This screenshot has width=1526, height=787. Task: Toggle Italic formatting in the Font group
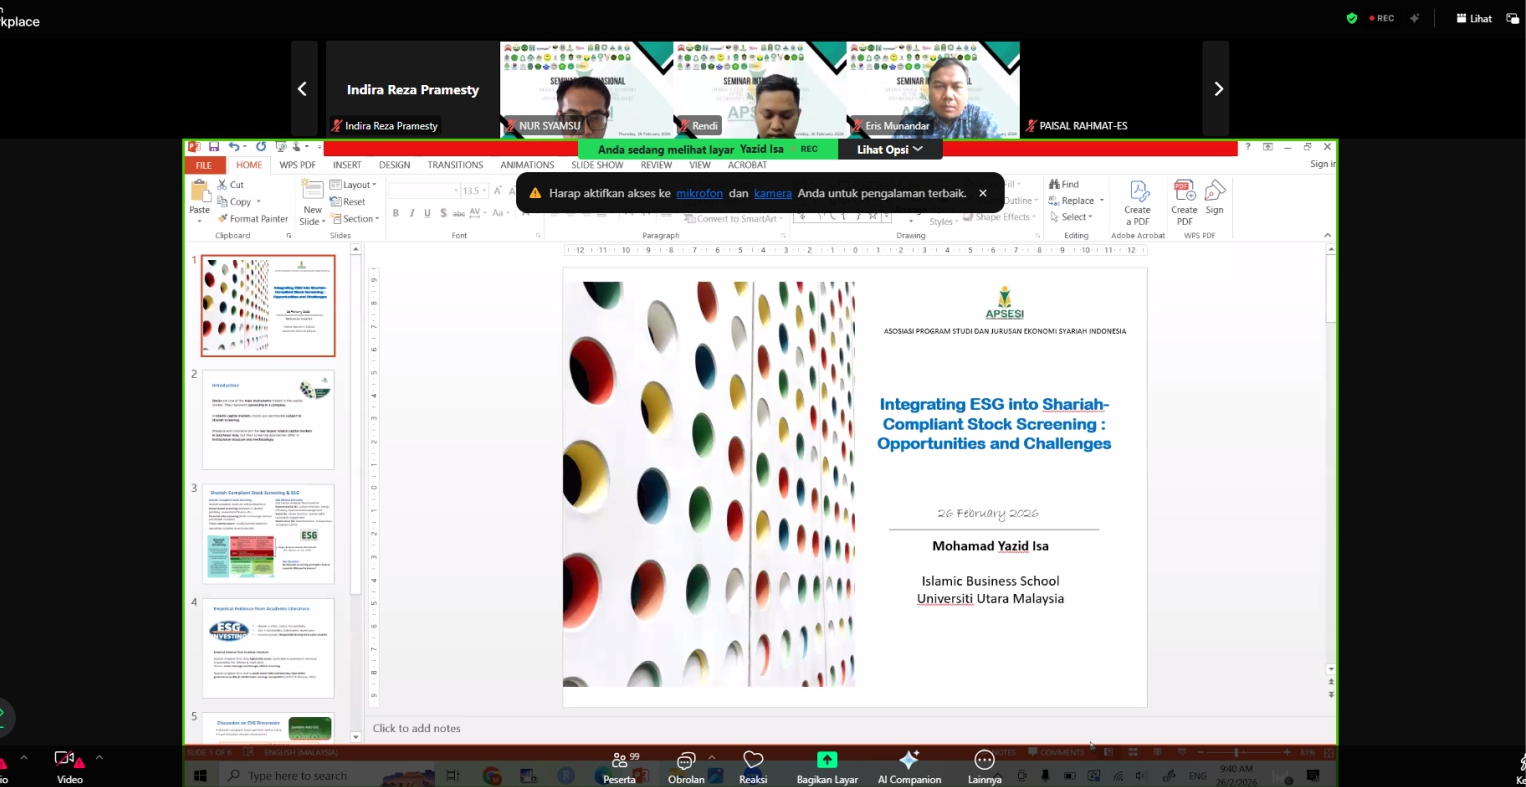coord(412,213)
